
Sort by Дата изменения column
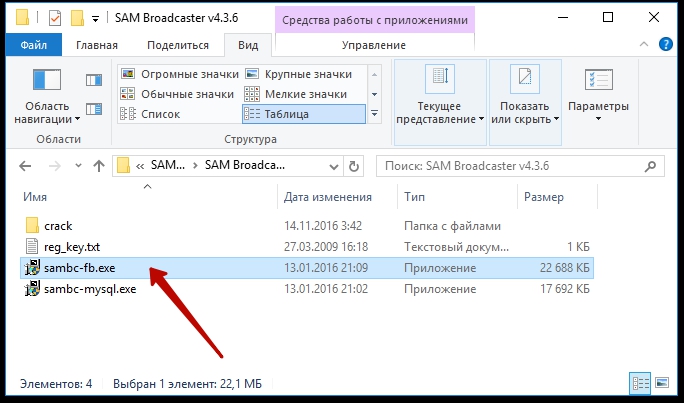click(x=328, y=197)
